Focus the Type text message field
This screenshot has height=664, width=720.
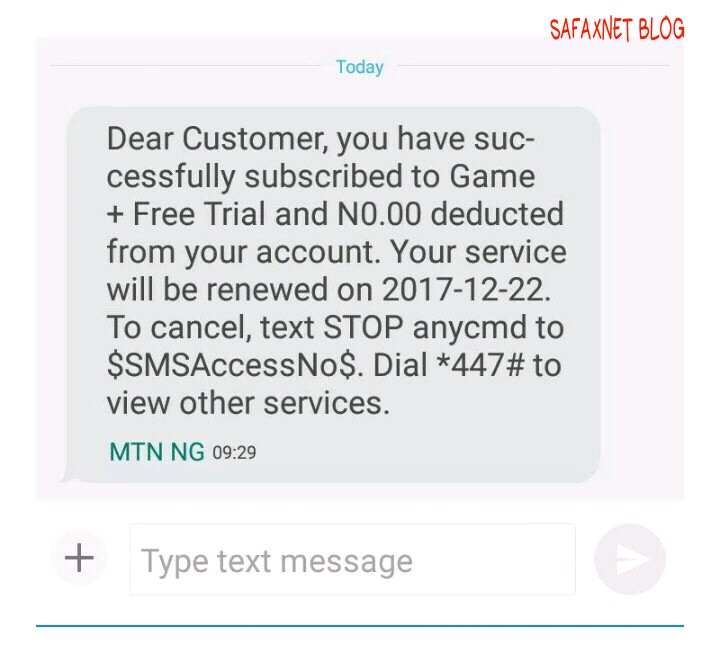coord(352,559)
